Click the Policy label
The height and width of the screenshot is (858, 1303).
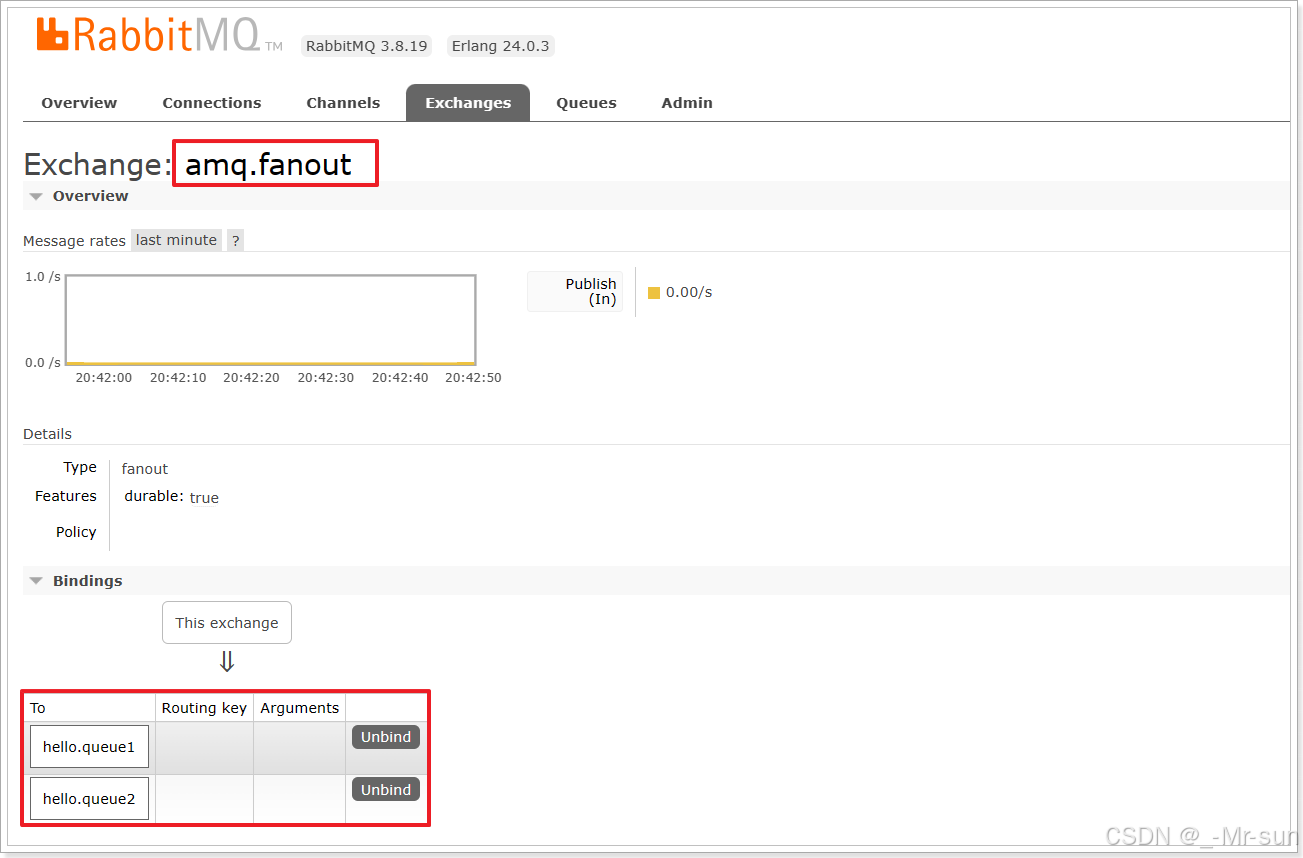click(x=76, y=532)
